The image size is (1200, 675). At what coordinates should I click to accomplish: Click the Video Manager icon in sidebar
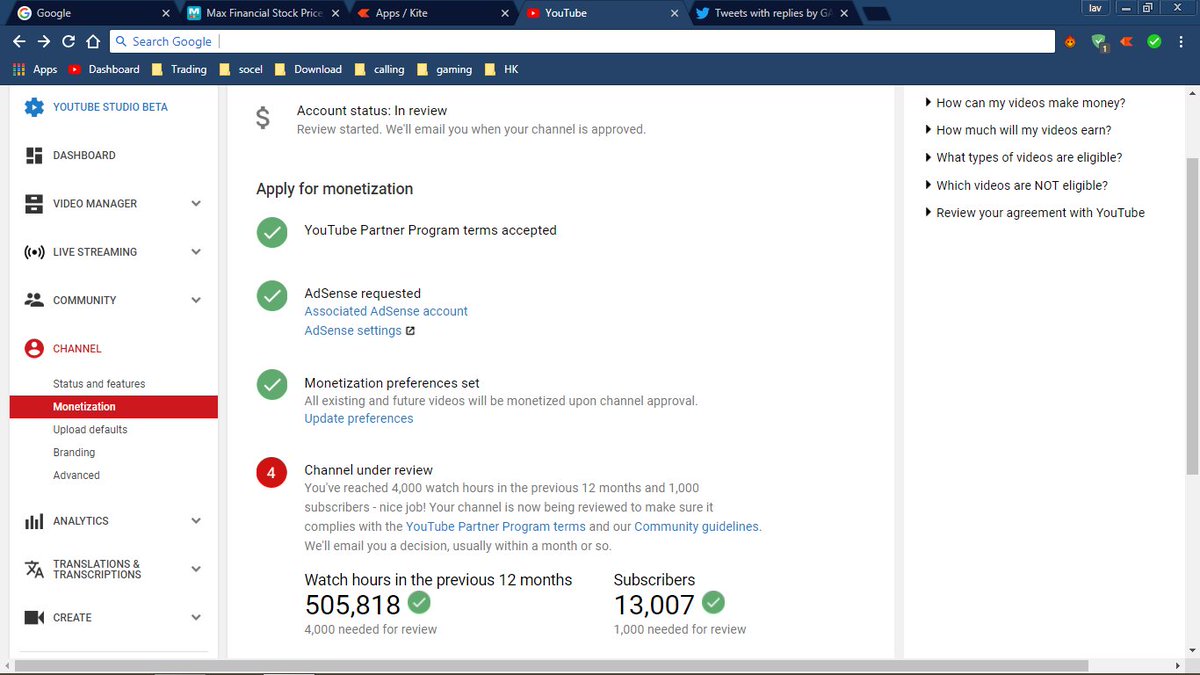click(35, 203)
